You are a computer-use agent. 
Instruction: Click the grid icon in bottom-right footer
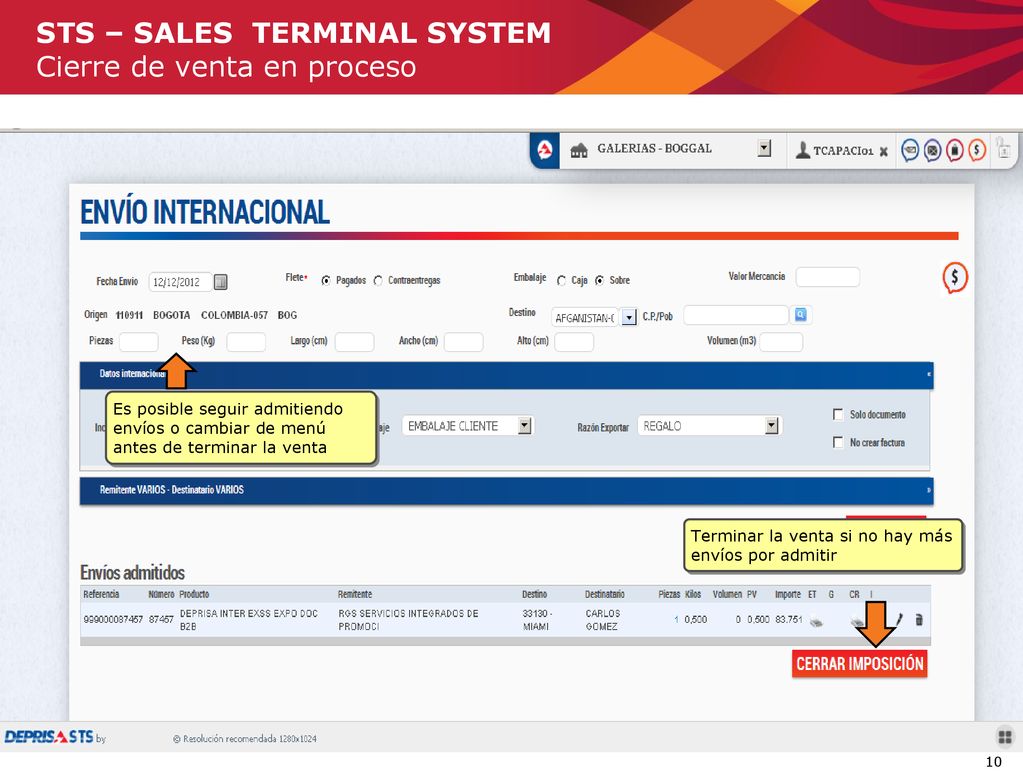coord(1005,737)
